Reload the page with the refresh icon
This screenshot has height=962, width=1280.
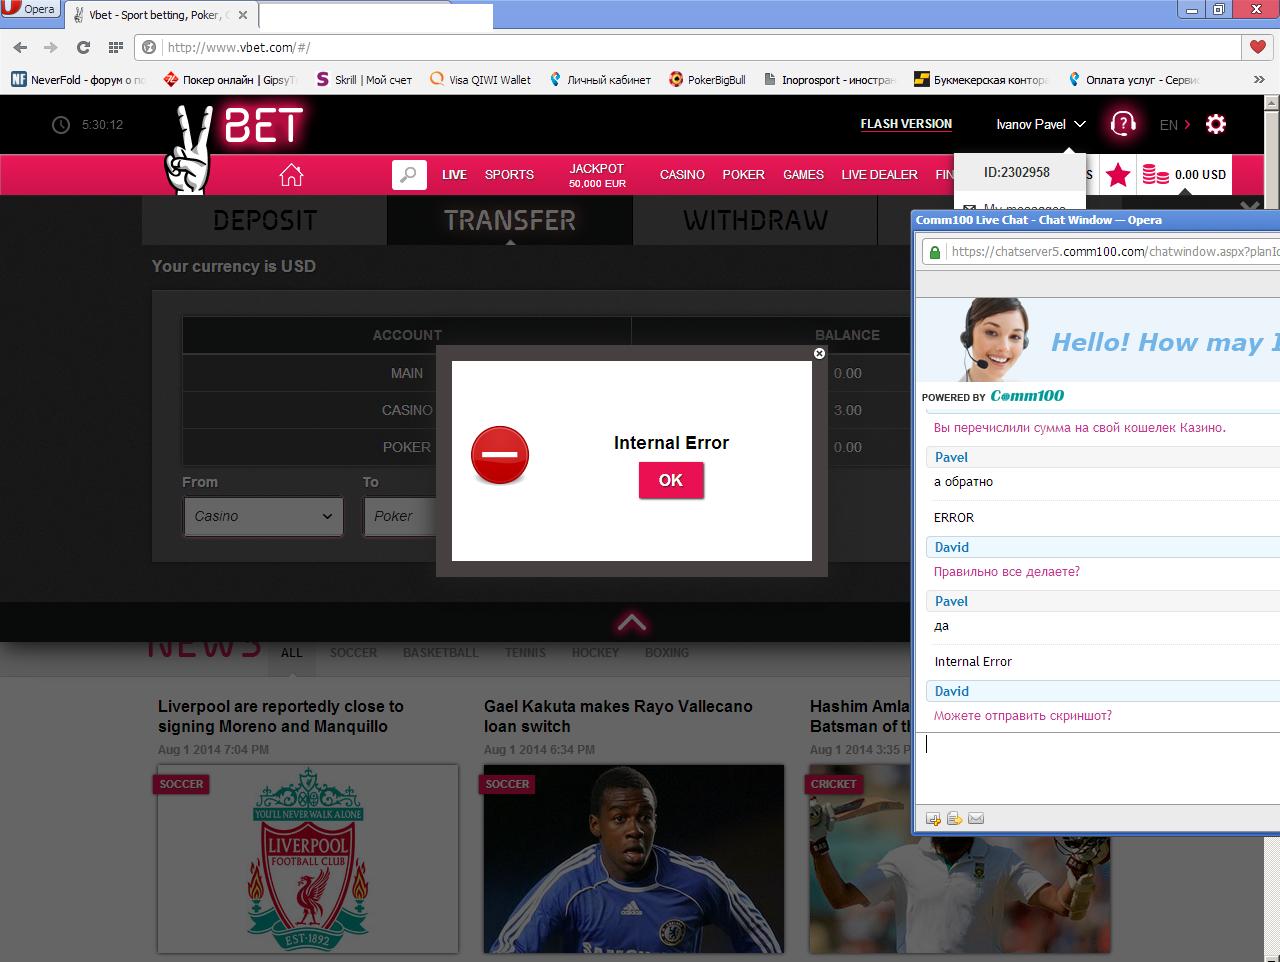(x=83, y=47)
